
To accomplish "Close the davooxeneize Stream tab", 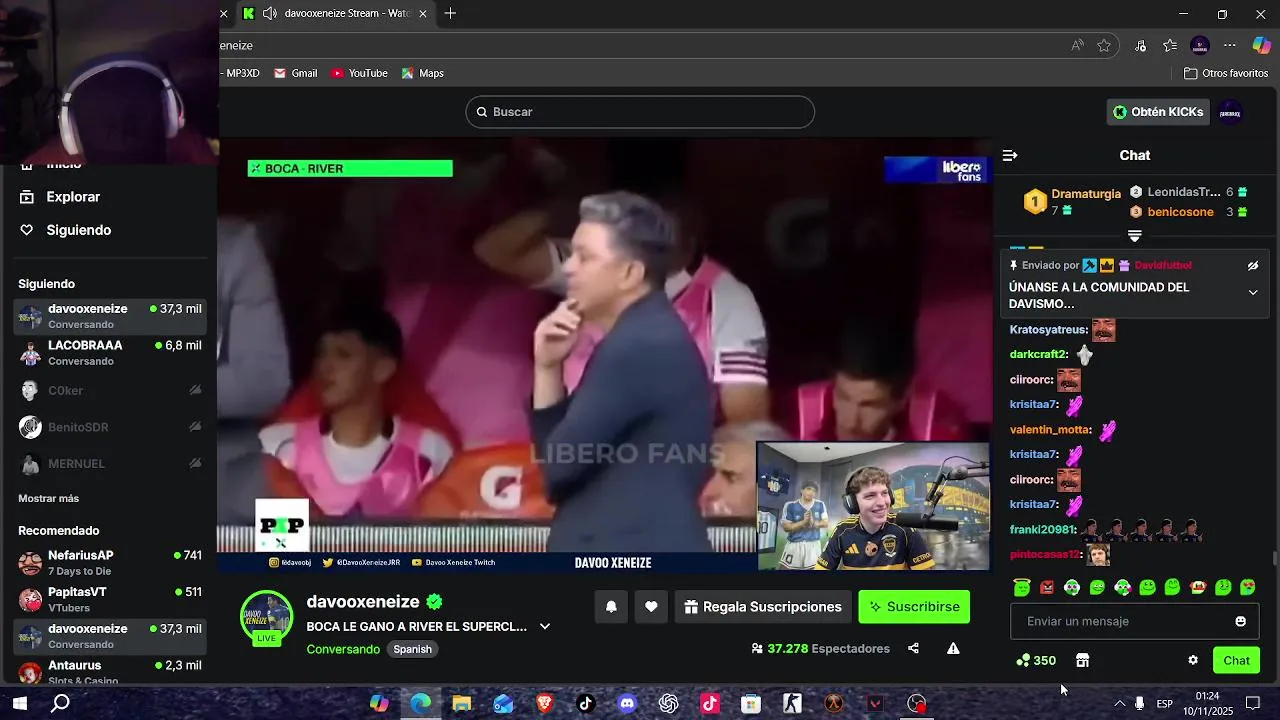I will (423, 14).
